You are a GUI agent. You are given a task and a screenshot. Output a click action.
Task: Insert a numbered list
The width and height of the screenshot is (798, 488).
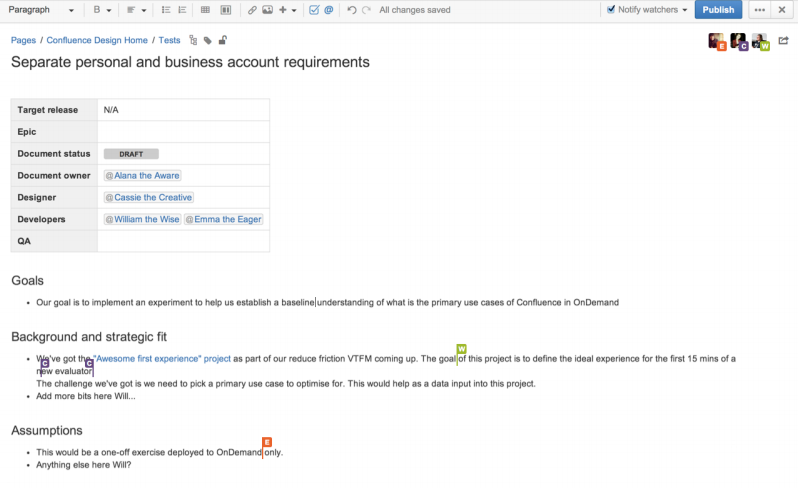click(182, 10)
